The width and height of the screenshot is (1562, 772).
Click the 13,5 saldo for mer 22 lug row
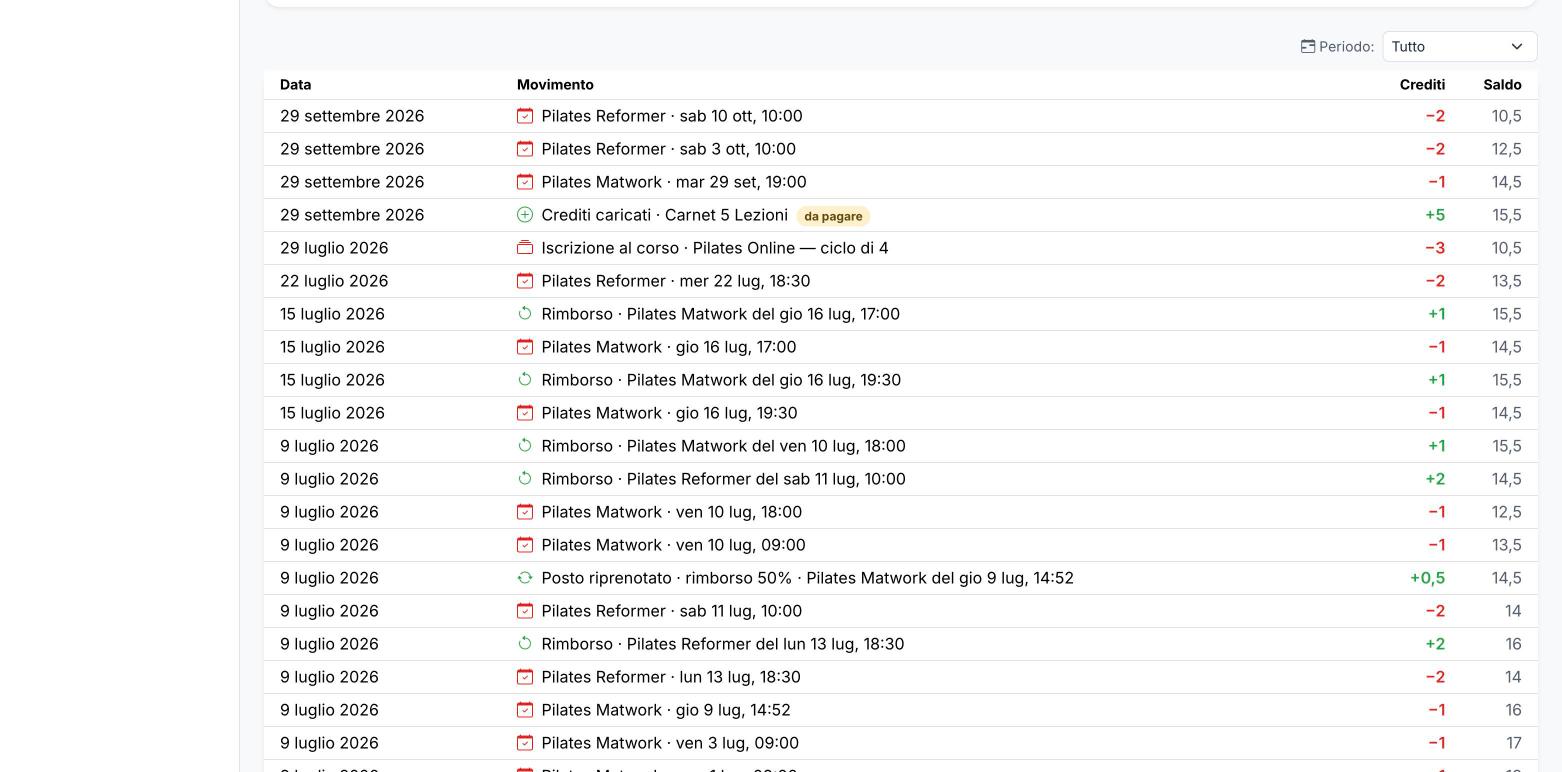[1506, 281]
